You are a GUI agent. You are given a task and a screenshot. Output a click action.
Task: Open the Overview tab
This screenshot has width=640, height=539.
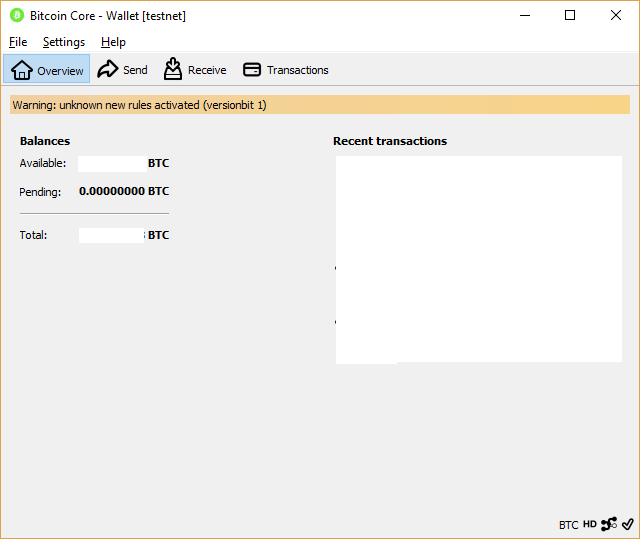pyautogui.click(x=47, y=69)
